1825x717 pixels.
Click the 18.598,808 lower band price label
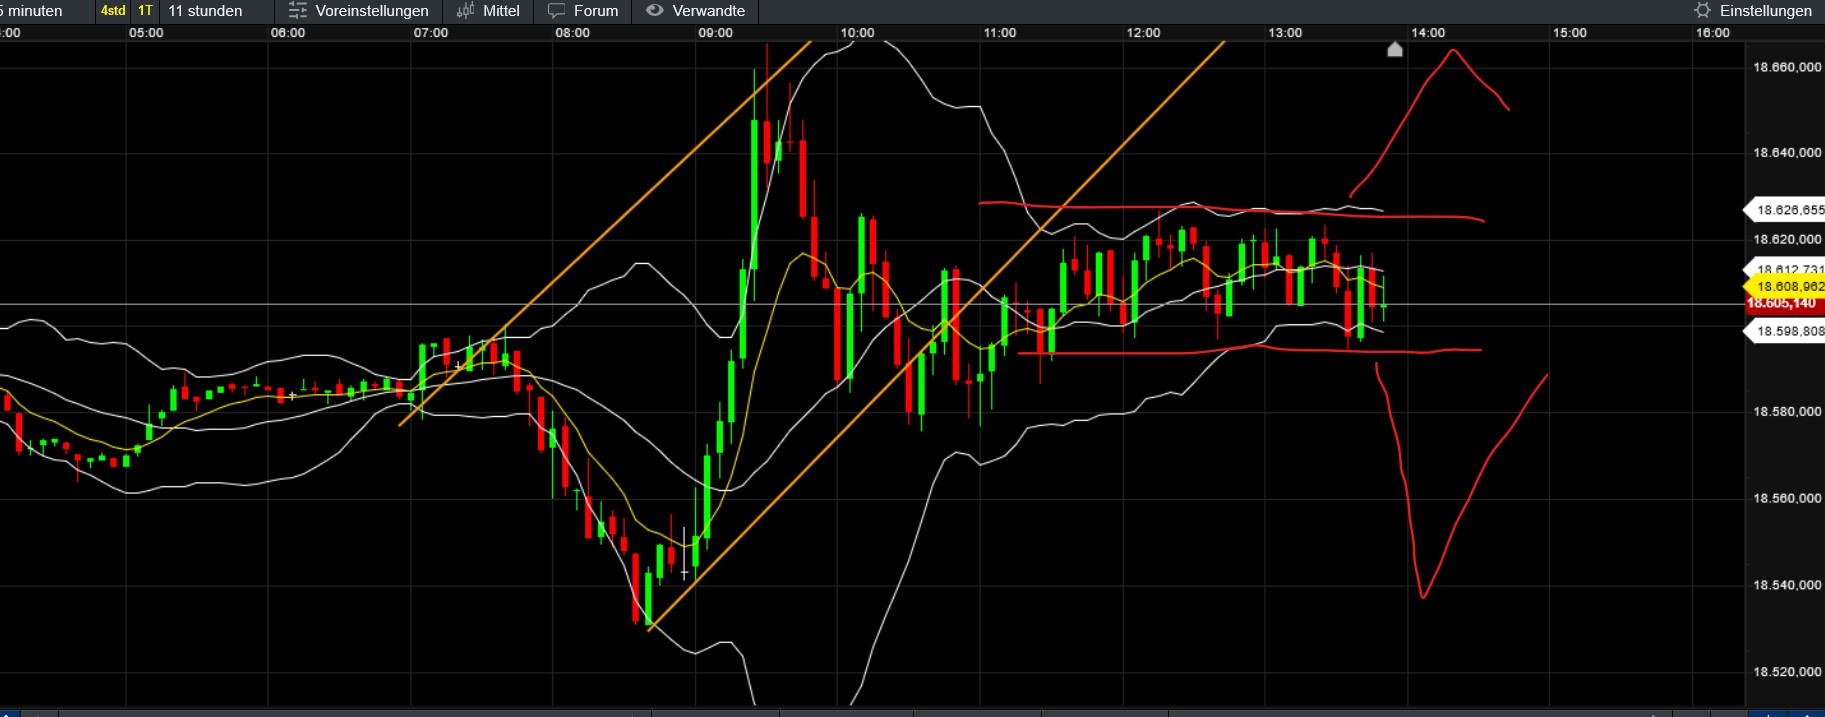1787,331
